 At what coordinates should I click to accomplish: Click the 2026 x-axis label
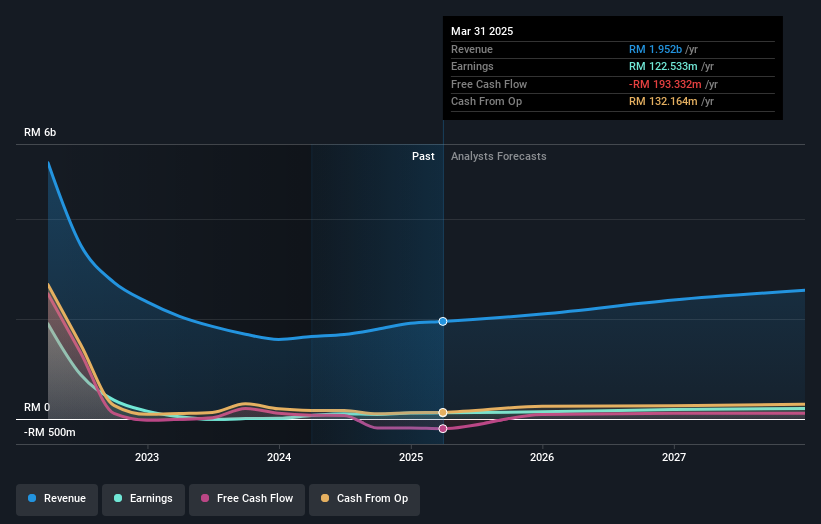542,458
